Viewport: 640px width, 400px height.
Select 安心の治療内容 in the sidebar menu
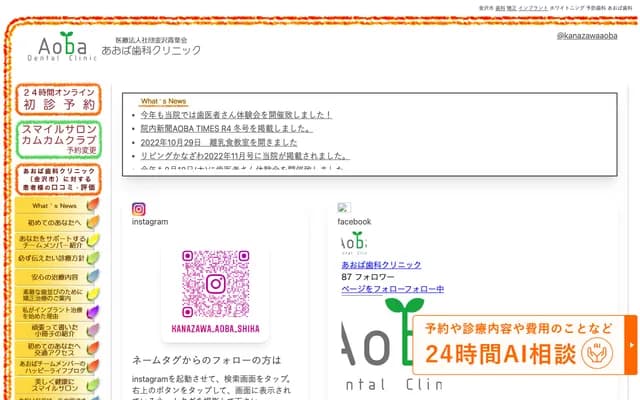tap(54, 277)
